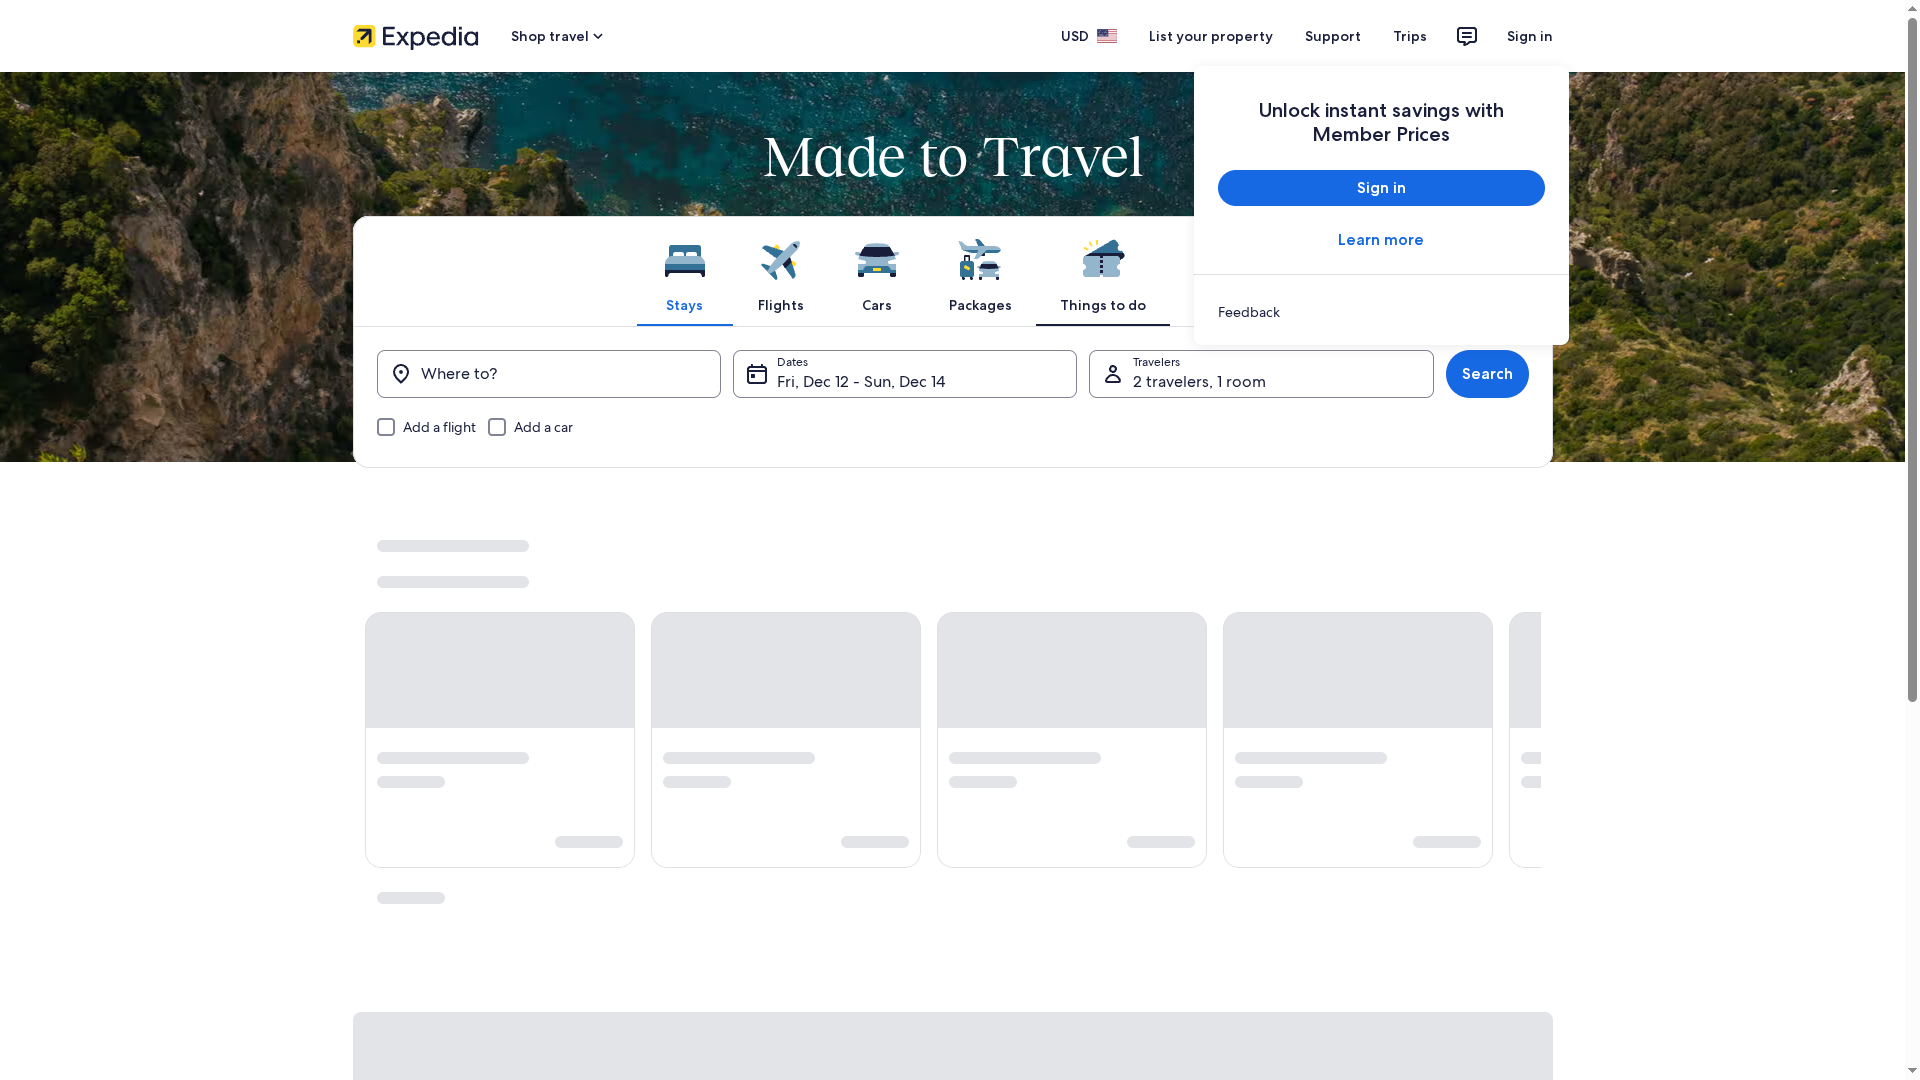The height and width of the screenshot is (1080, 1920).
Task: Click the blue Sign in button
Action: pos(1380,188)
